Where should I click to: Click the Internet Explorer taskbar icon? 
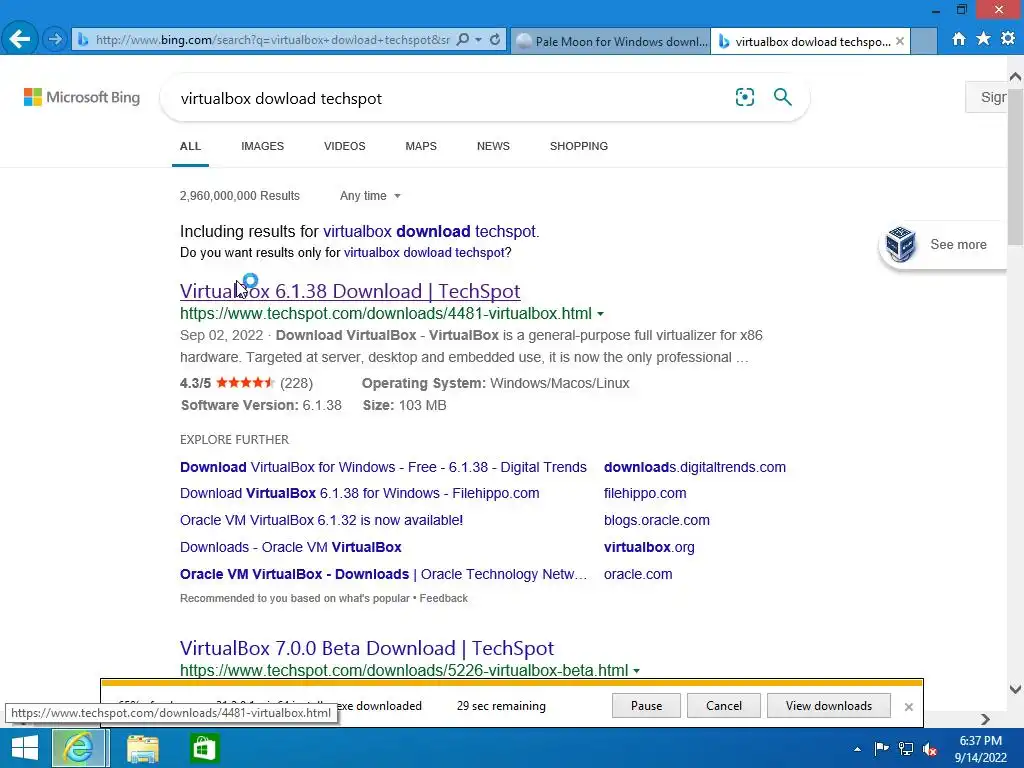[x=79, y=748]
